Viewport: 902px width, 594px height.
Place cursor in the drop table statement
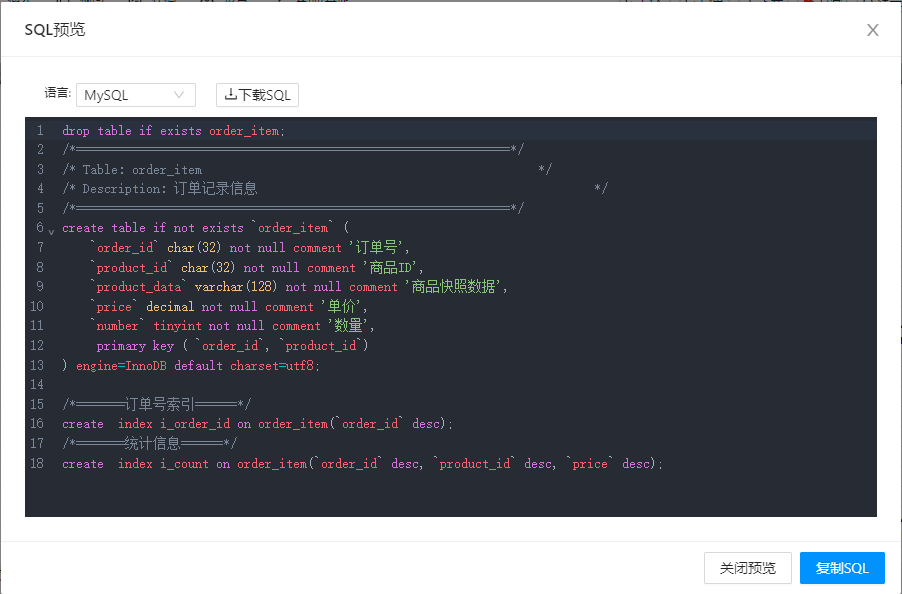click(x=172, y=131)
